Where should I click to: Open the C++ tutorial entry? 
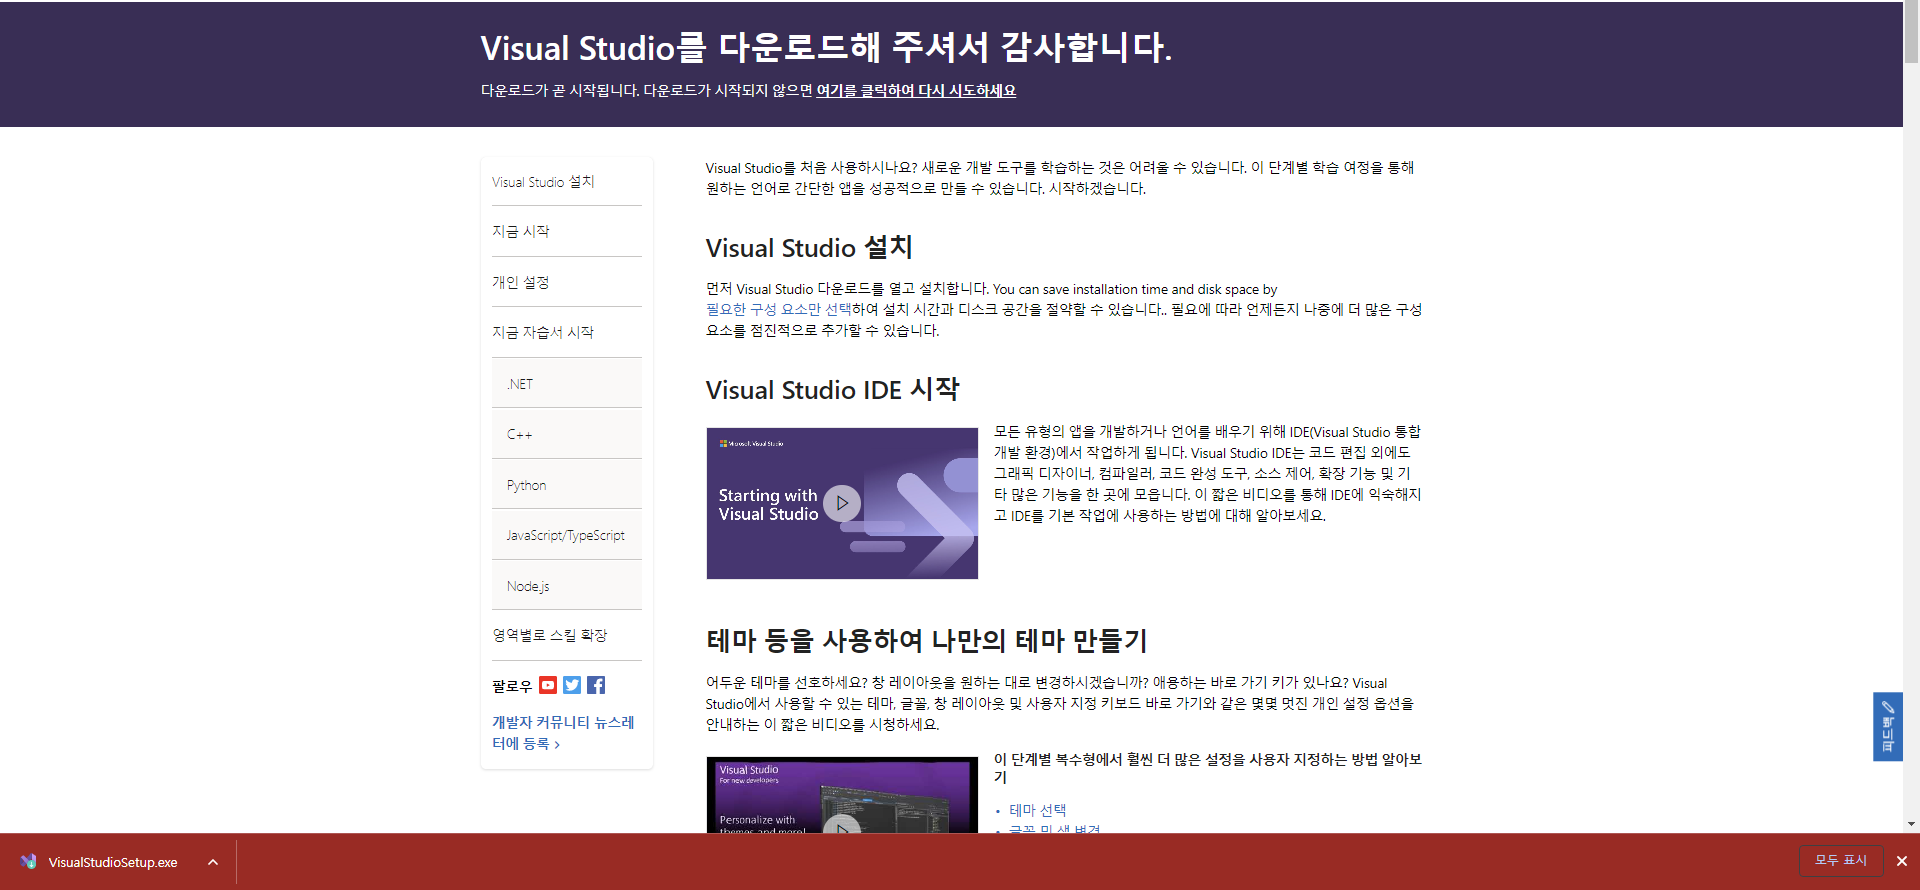pyautogui.click(x=566, y=434)
